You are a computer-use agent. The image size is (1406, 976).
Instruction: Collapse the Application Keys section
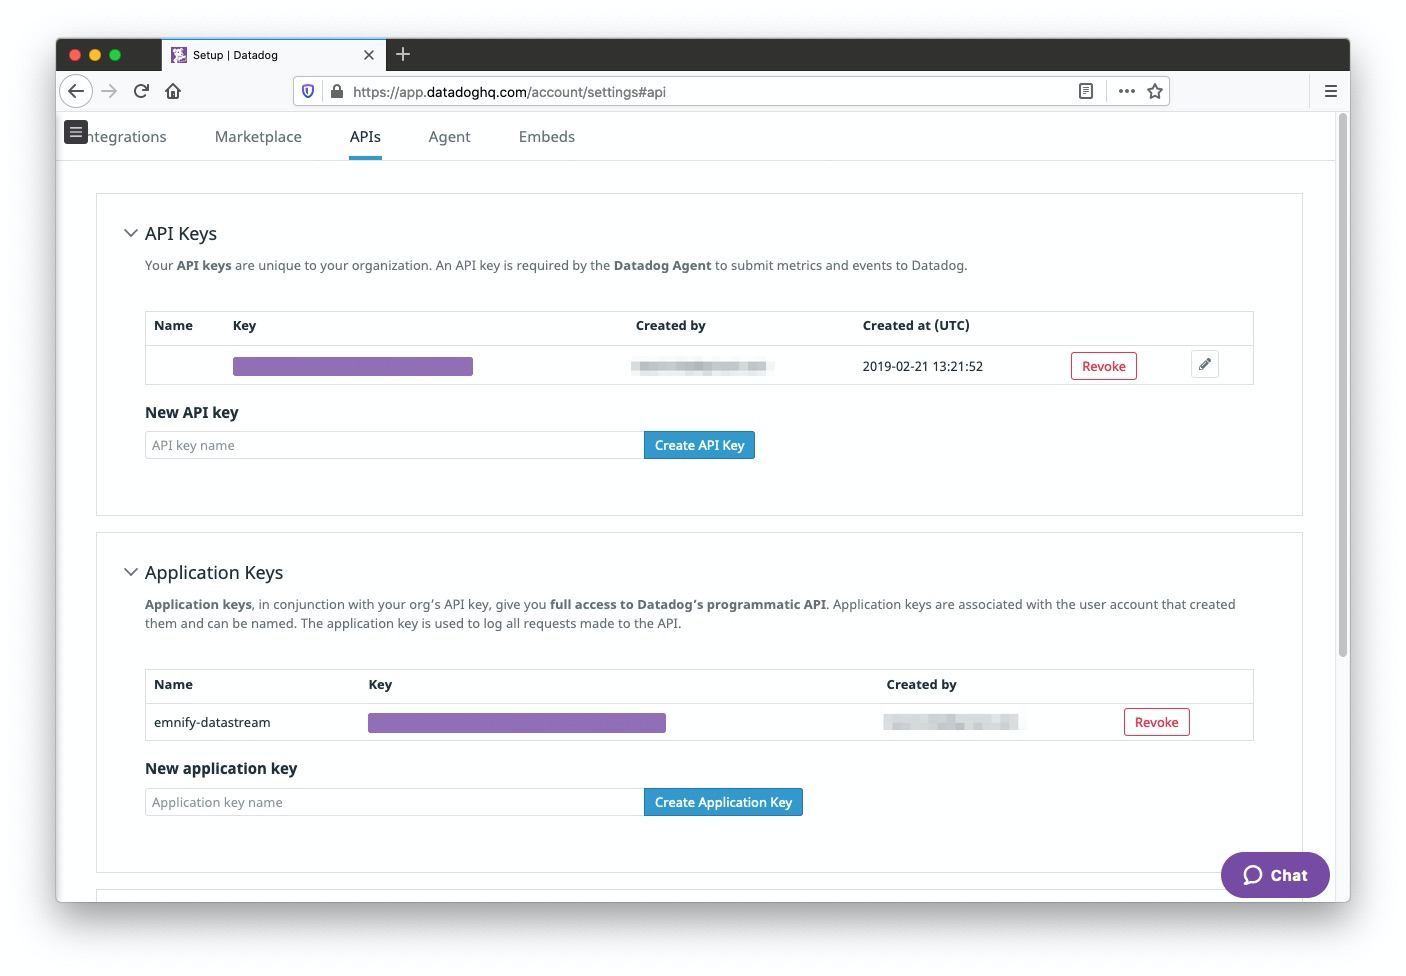pyautogui.click(x=130, y=571)
